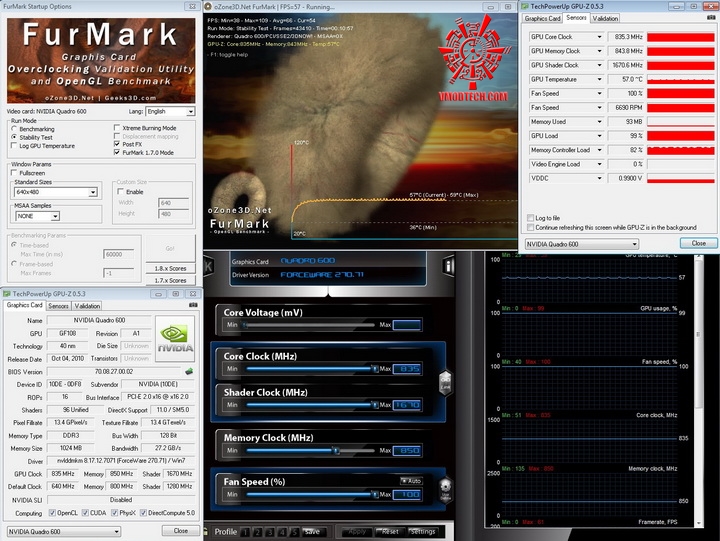This screenshot has height=541, width=720.
Task: Click the user define fan icon
Action: 445,490
